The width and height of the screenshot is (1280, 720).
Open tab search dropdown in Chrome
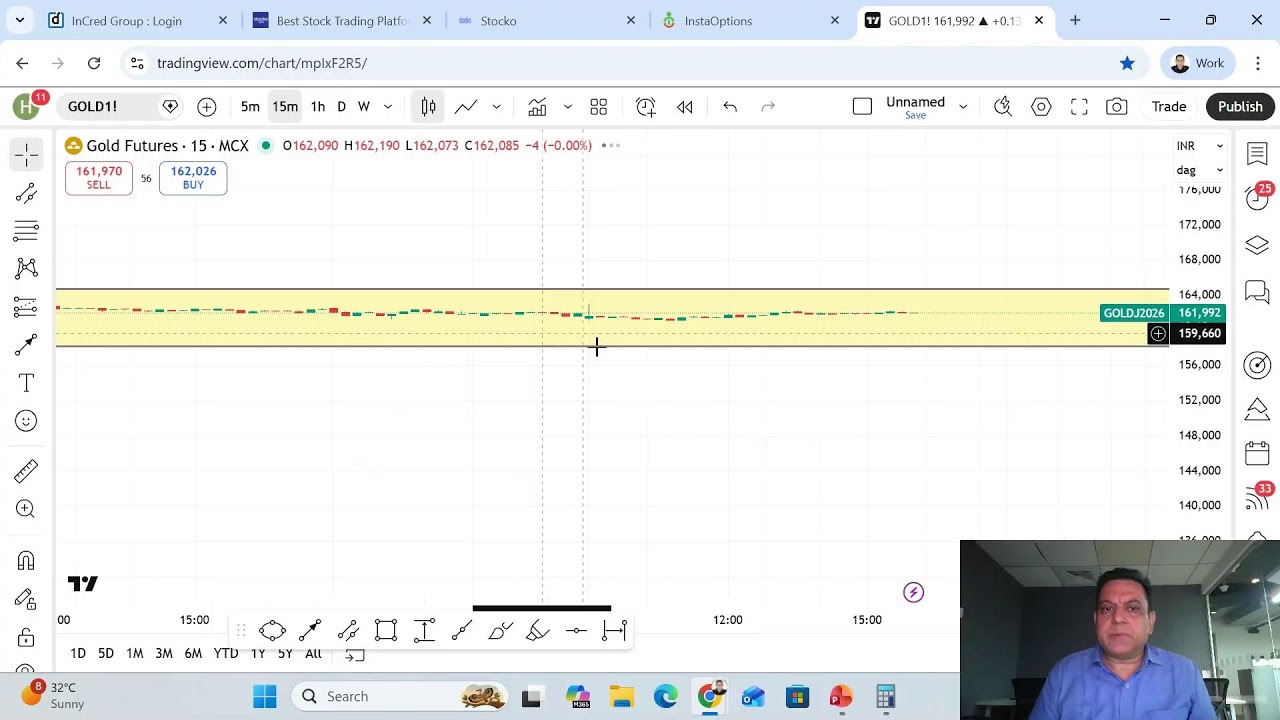[x=20, y=20]
